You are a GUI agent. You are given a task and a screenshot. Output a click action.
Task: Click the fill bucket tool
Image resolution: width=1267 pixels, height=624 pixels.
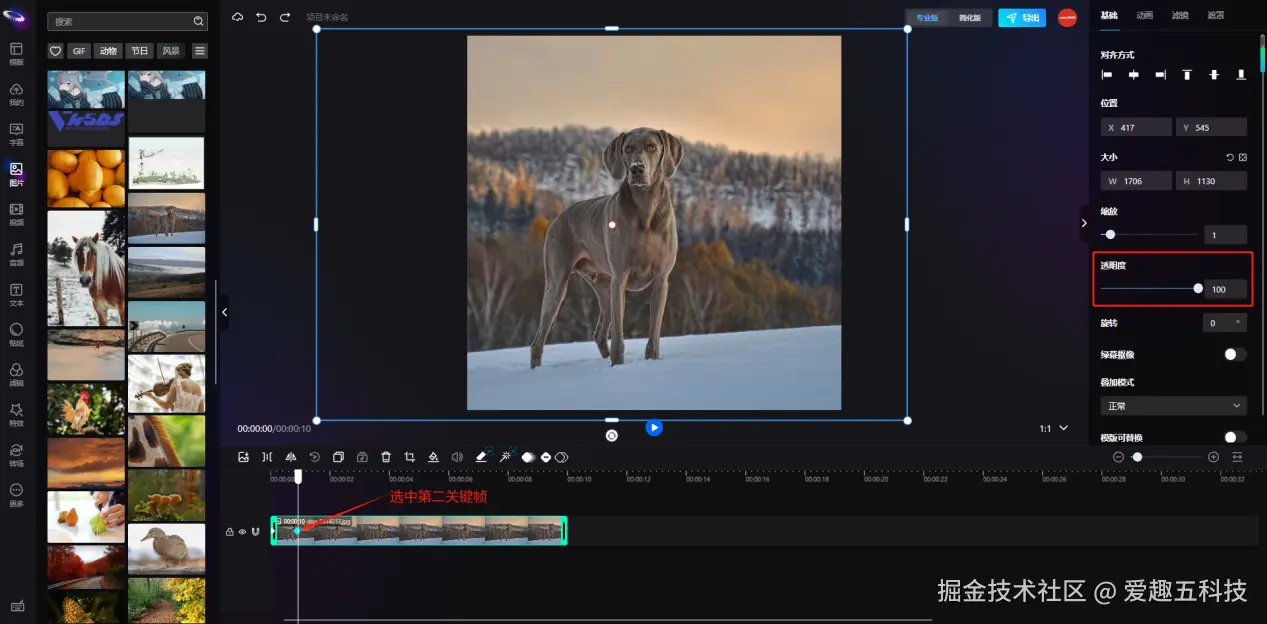point(433,457)
